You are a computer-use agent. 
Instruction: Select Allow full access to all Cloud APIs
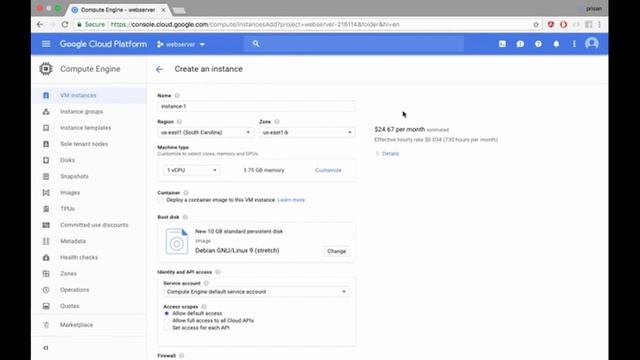[x=167, y=321]
